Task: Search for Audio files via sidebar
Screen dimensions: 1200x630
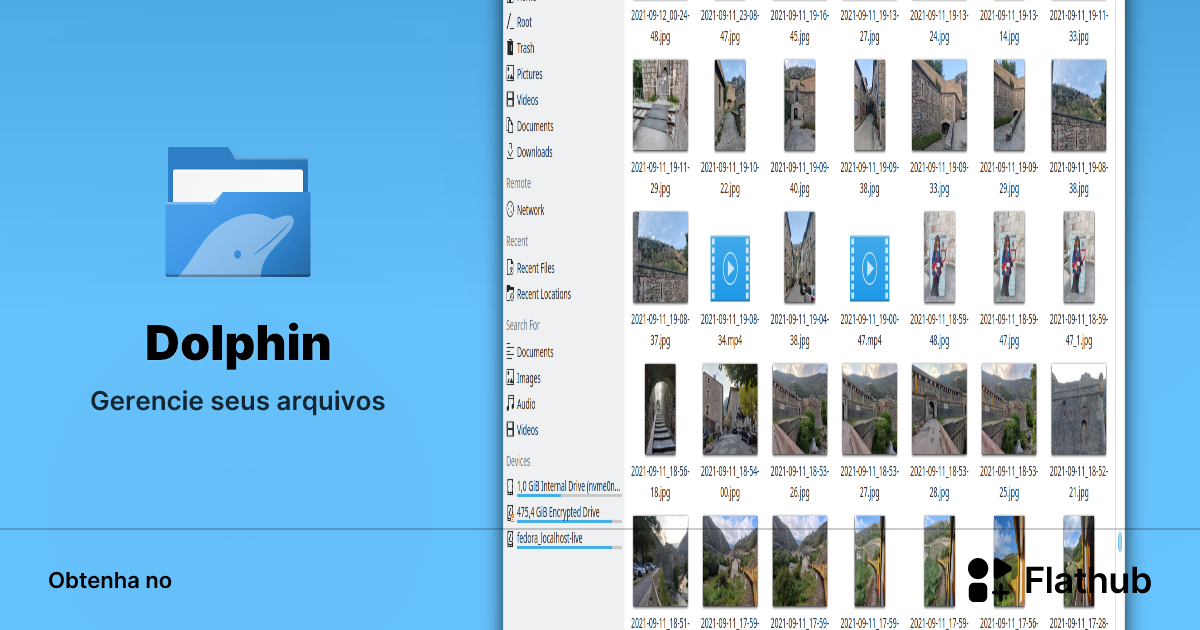Action: click(x=525, y=404)
